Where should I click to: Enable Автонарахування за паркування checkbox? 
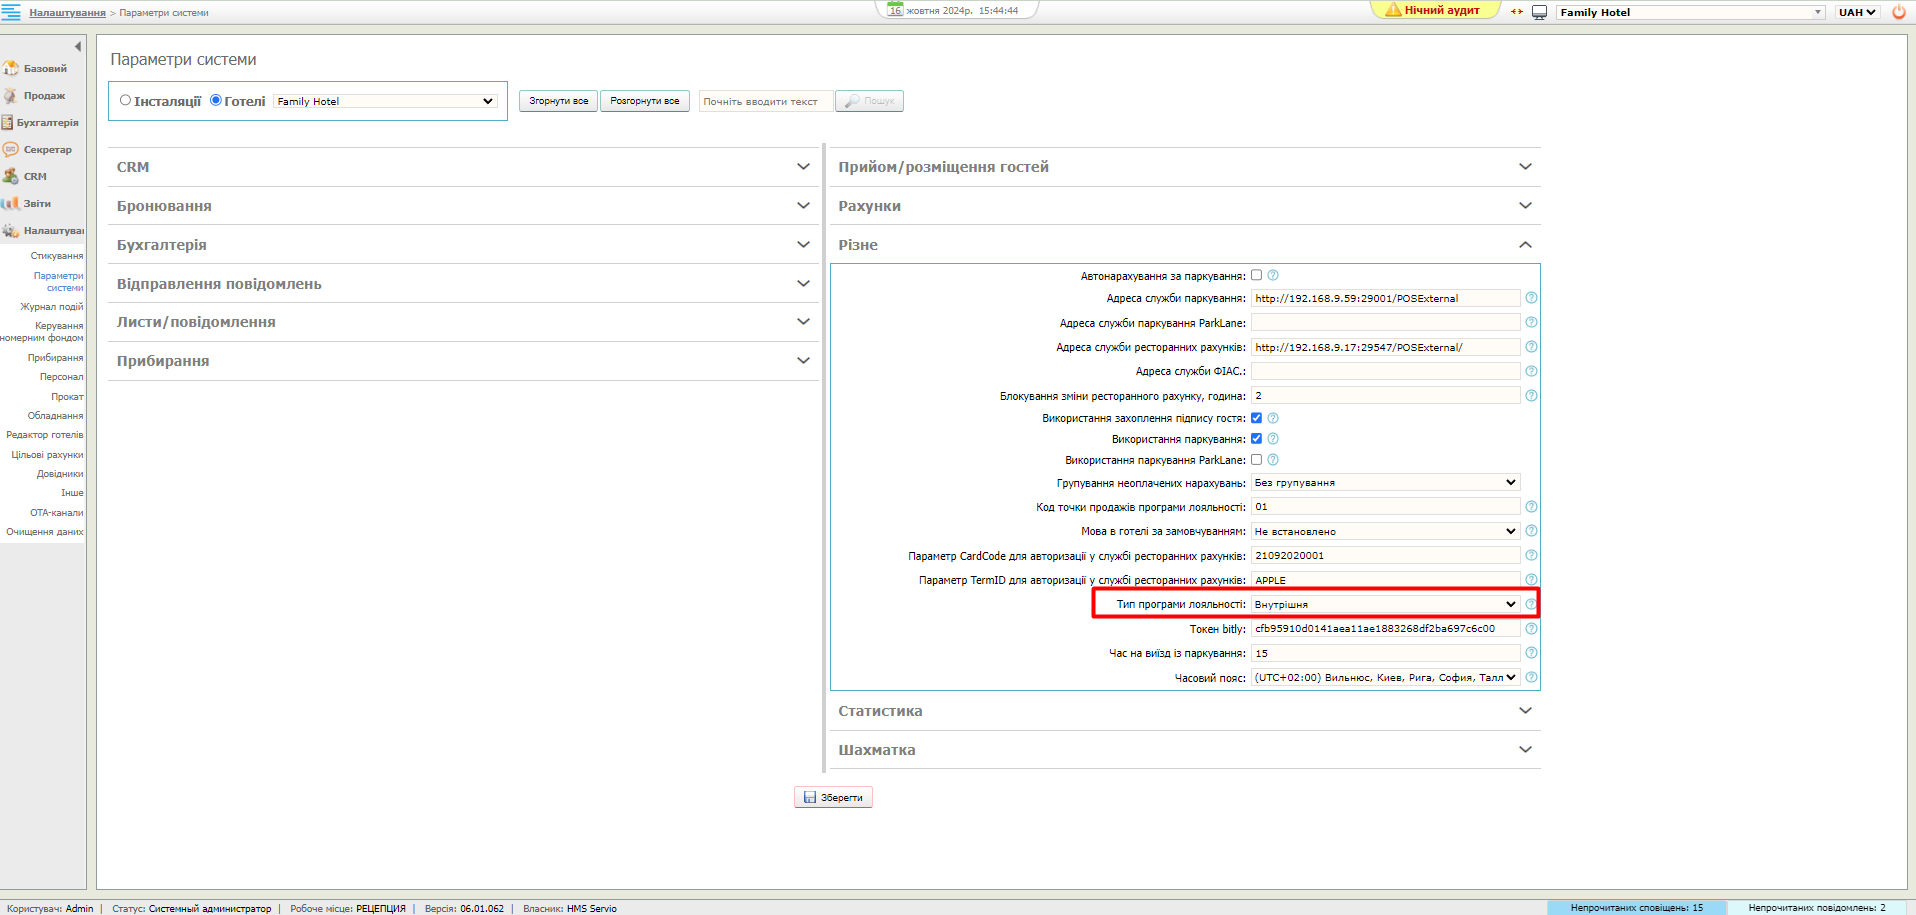pos(1257,275)
